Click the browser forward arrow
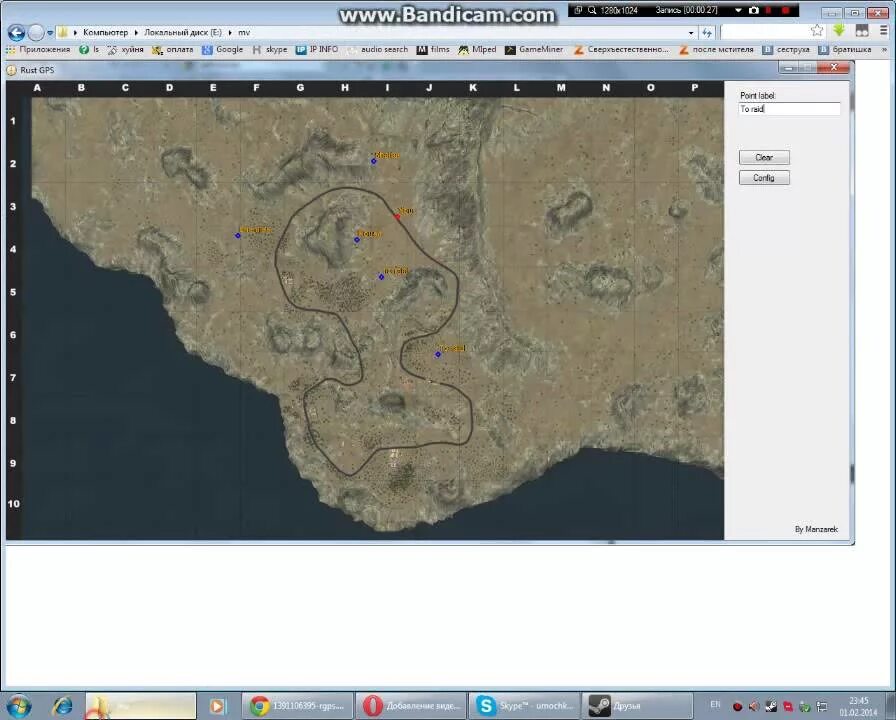Screen dimensions: 896x720 click(36, 33)
